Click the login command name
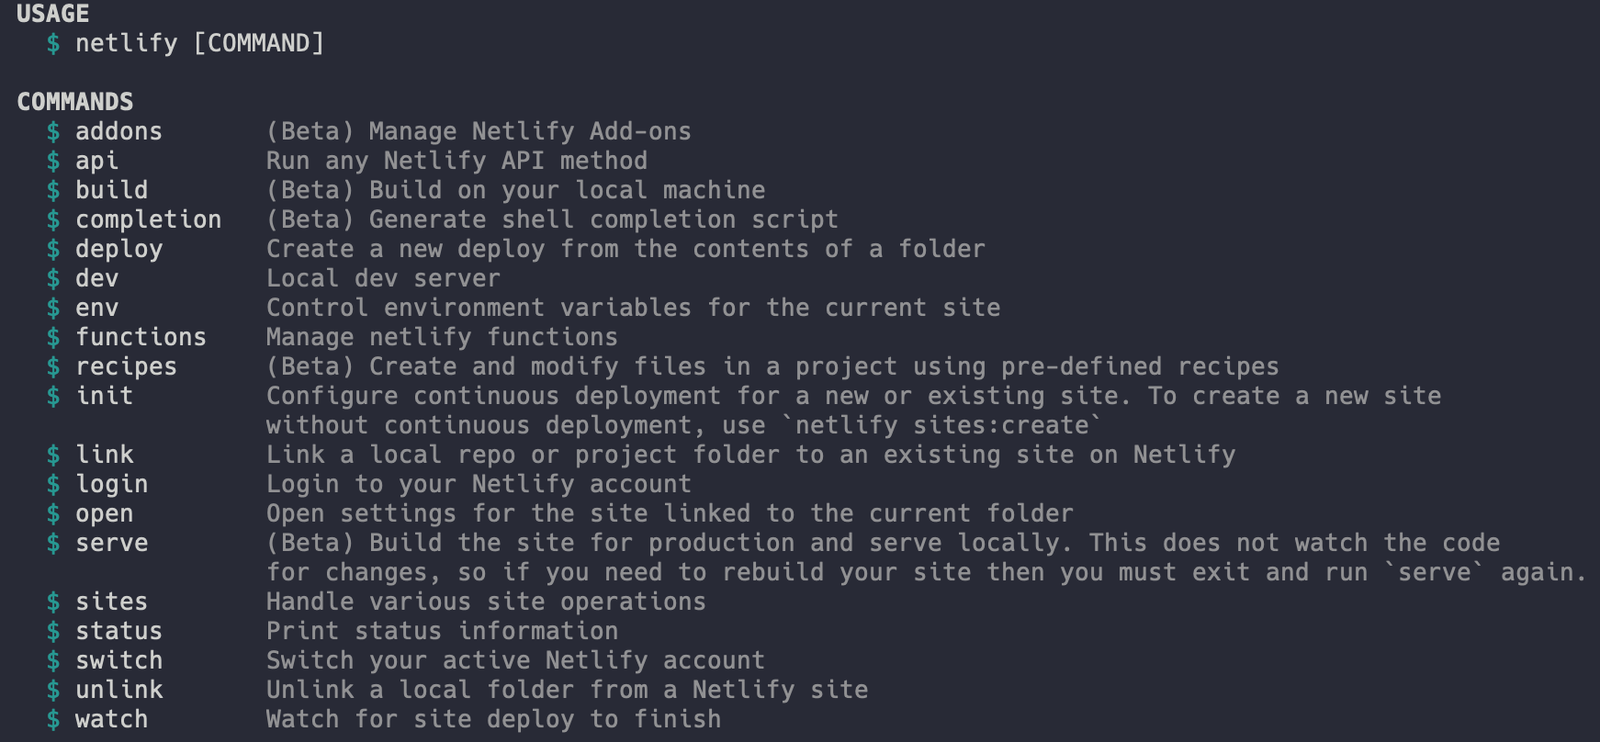This screenshot has height=742, width=1600. 112,484
